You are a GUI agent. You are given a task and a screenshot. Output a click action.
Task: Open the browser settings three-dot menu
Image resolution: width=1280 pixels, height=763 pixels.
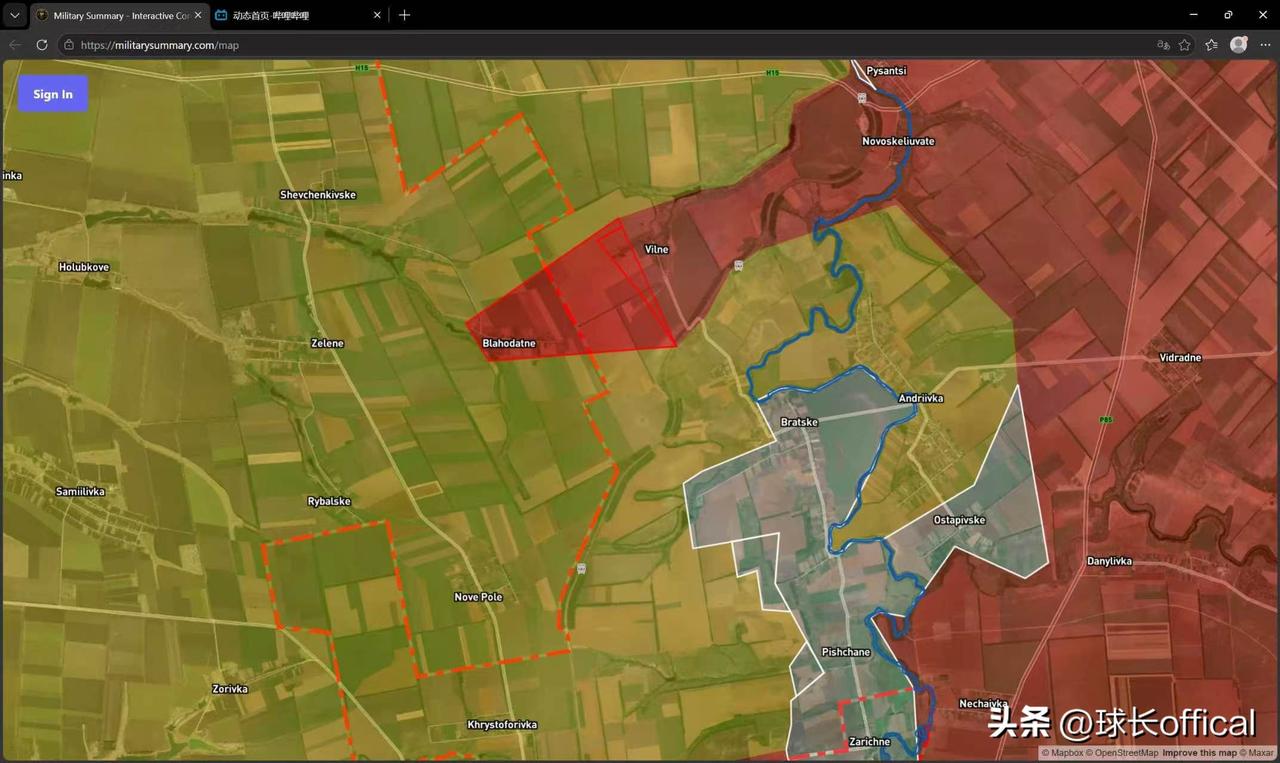1264,45
